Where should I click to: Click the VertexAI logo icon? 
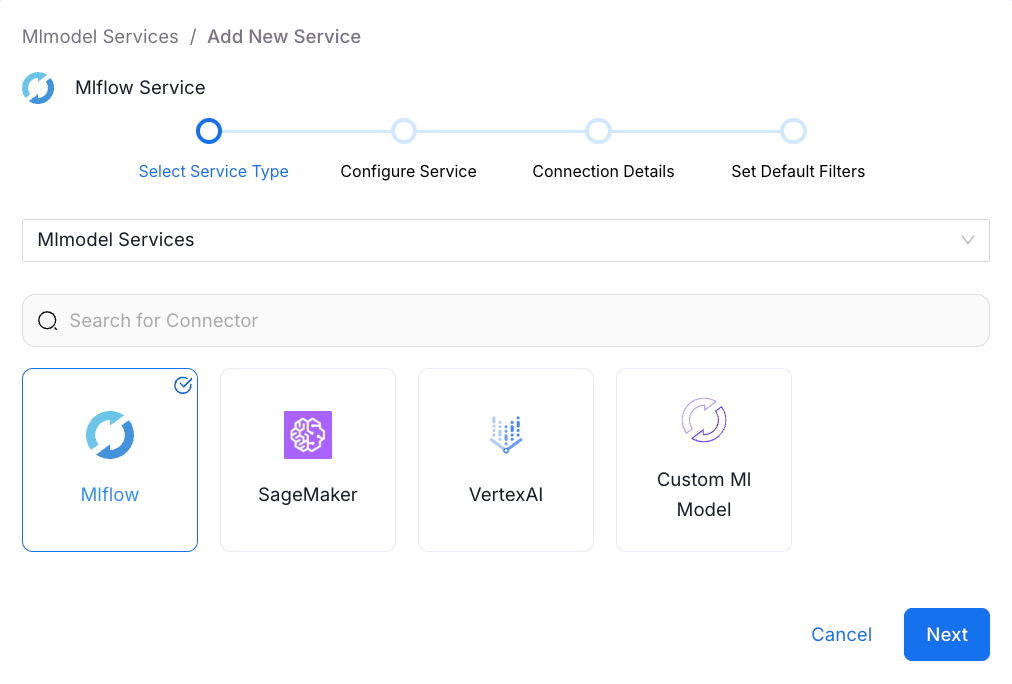coord(506,435)
